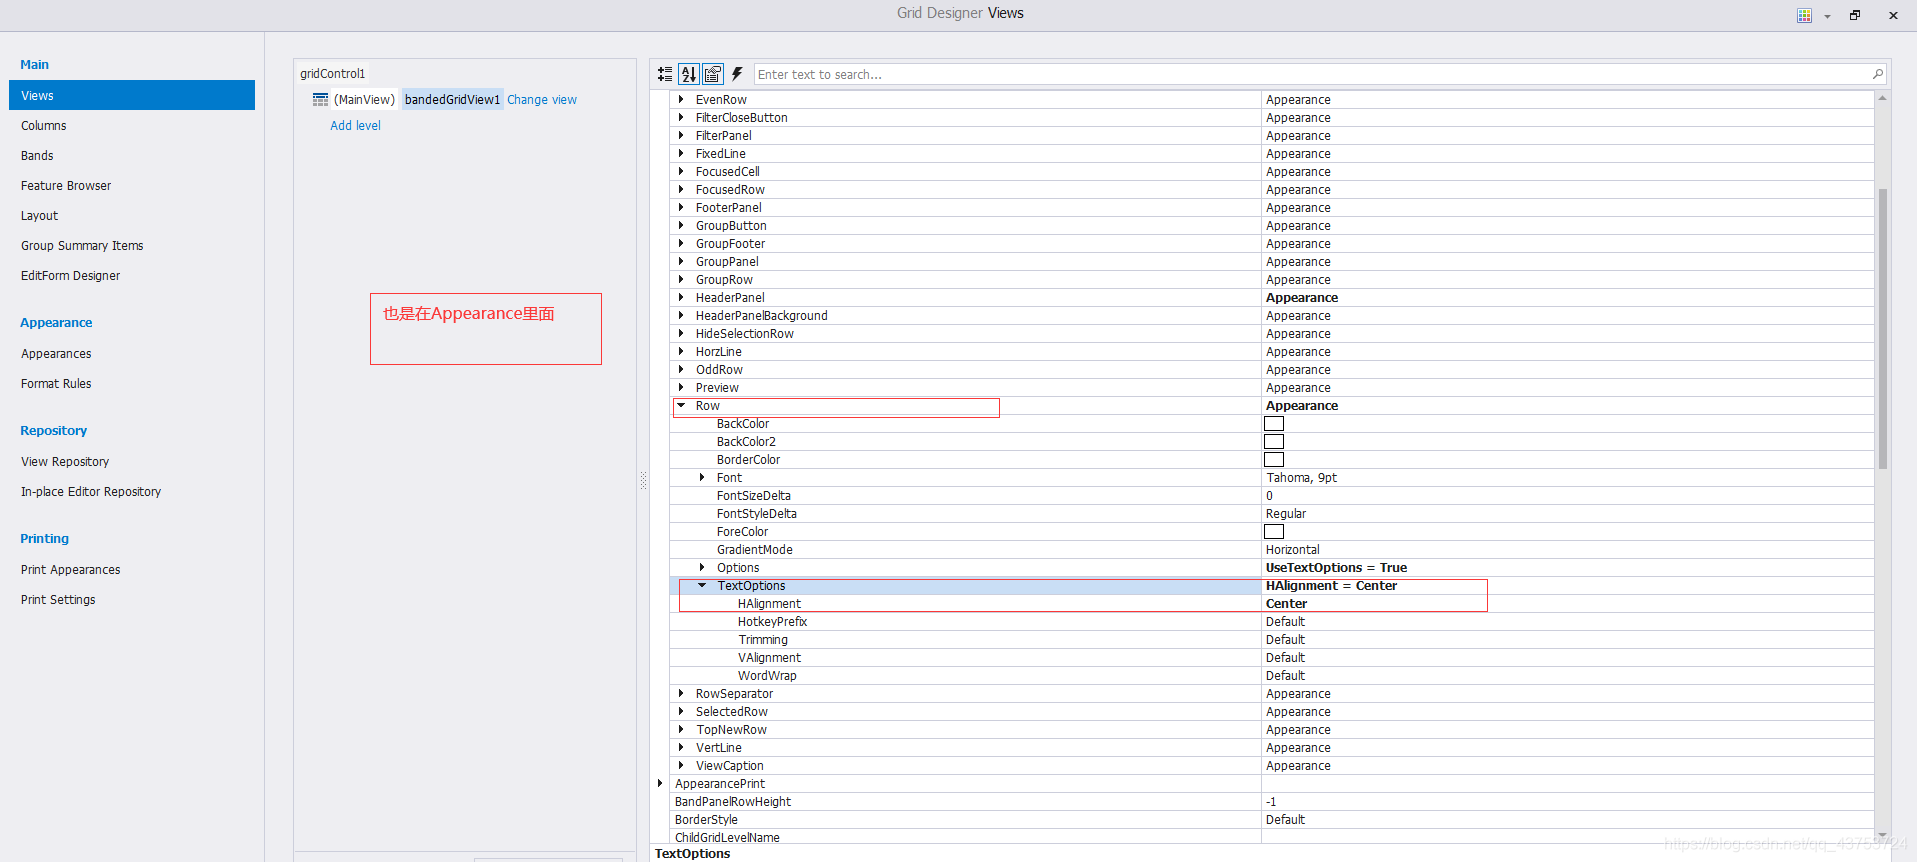The width and height of the screenshot is (1917, 862).
Task: Expand the Font property under Row
Action: (x=702, y=477)
